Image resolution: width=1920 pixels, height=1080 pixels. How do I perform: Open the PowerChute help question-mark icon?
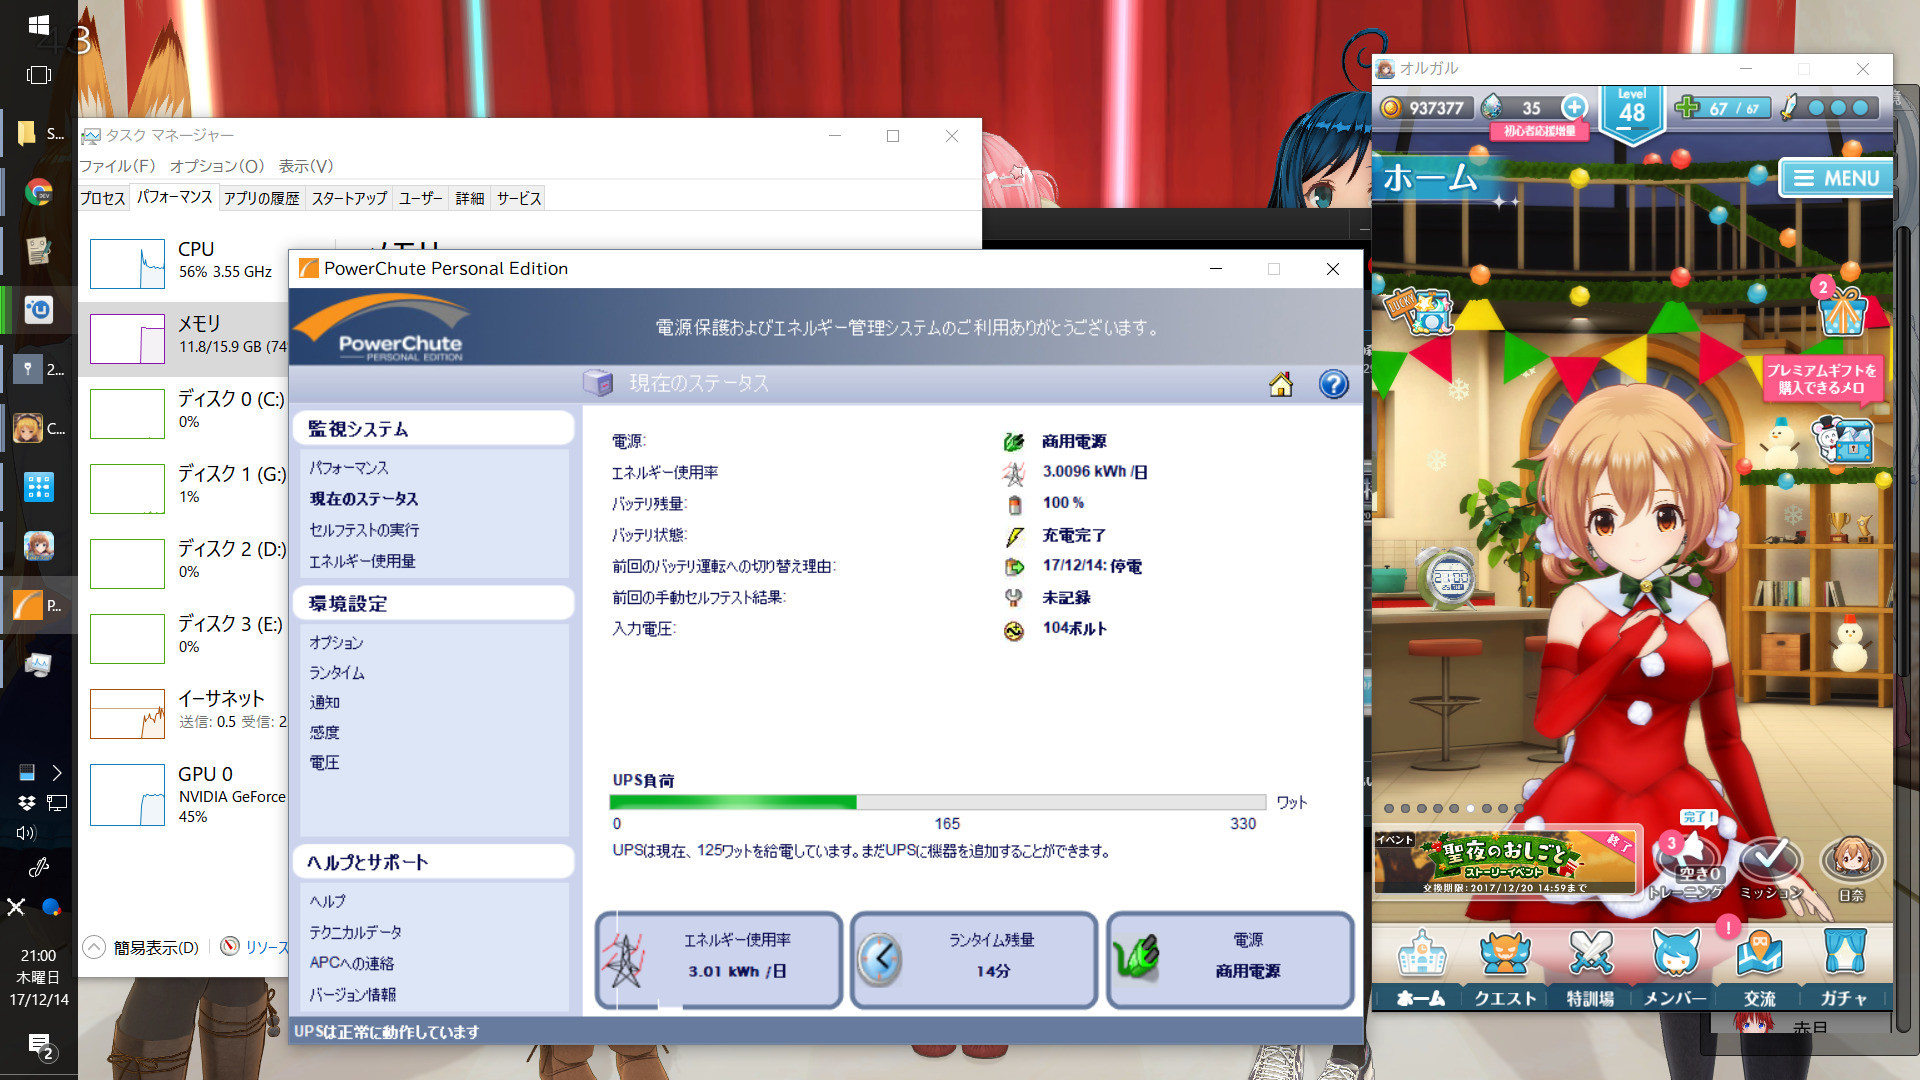pyautogui.click(x=1334, y=384)
